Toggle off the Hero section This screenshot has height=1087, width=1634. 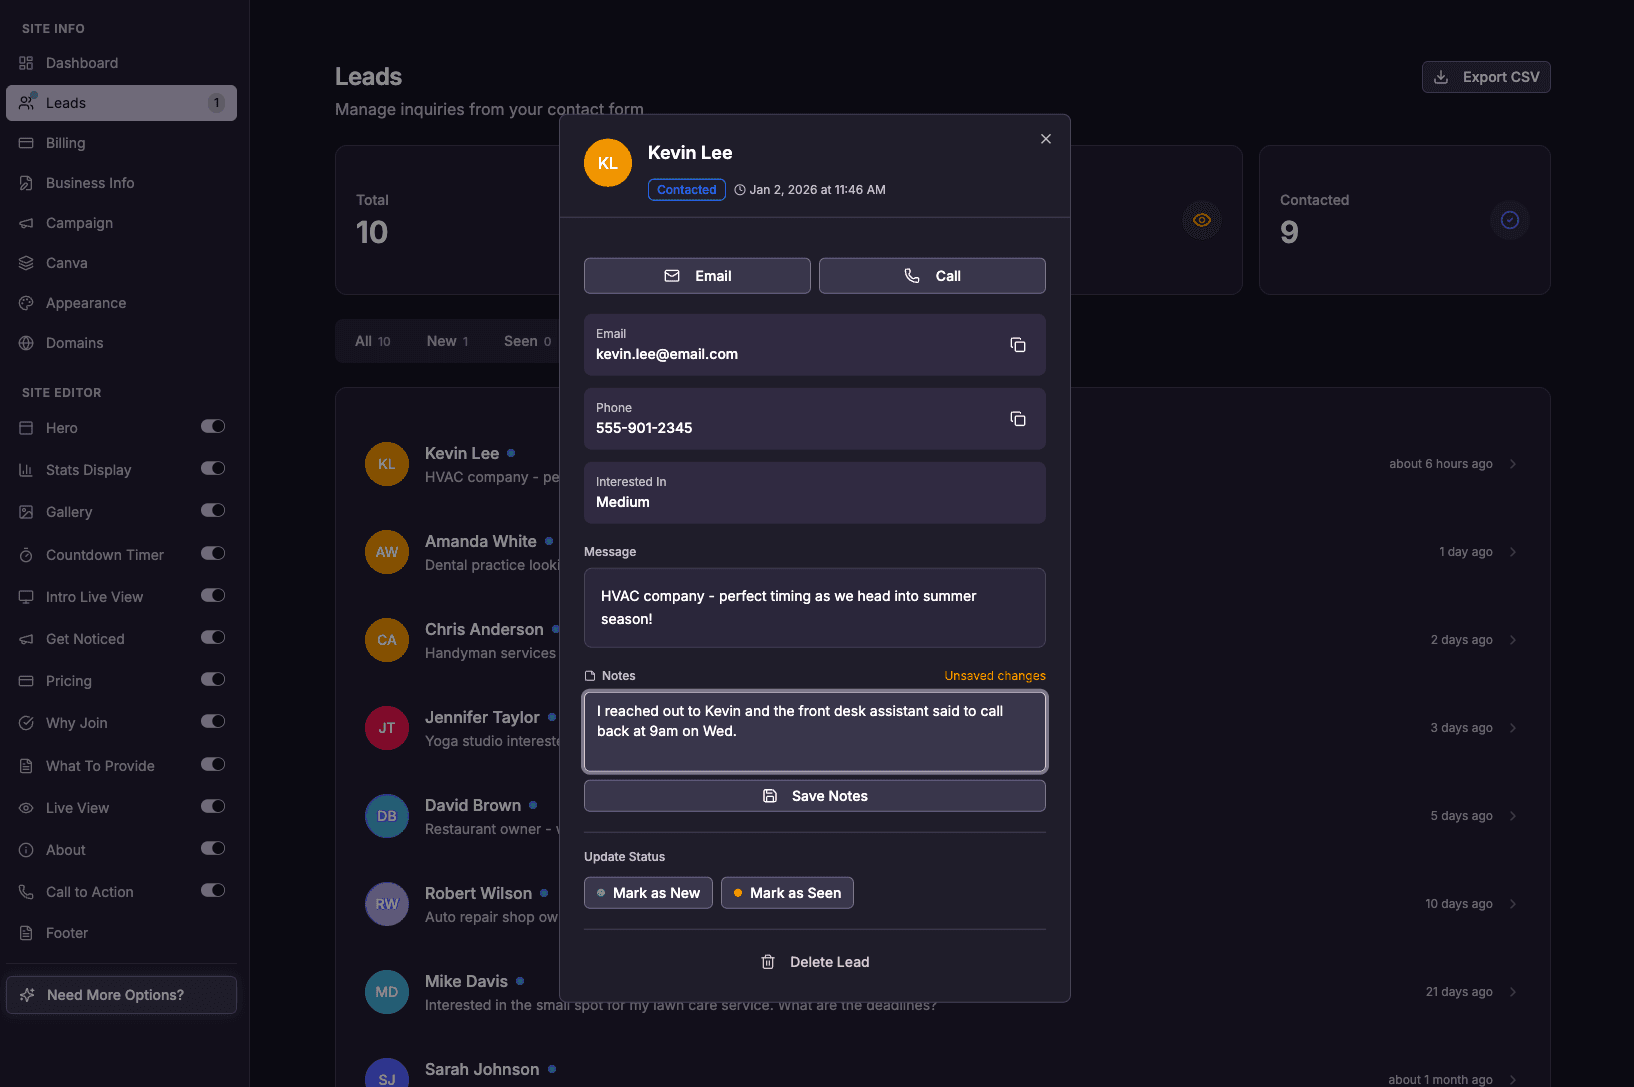click(213, 426)
